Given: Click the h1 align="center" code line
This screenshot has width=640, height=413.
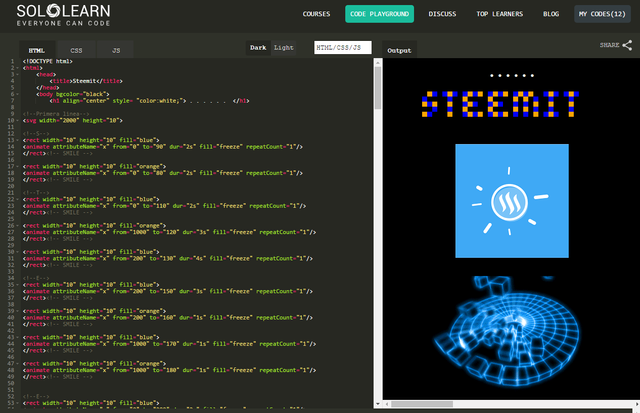Looking at the screenshot, I should (x=149, y=101).
